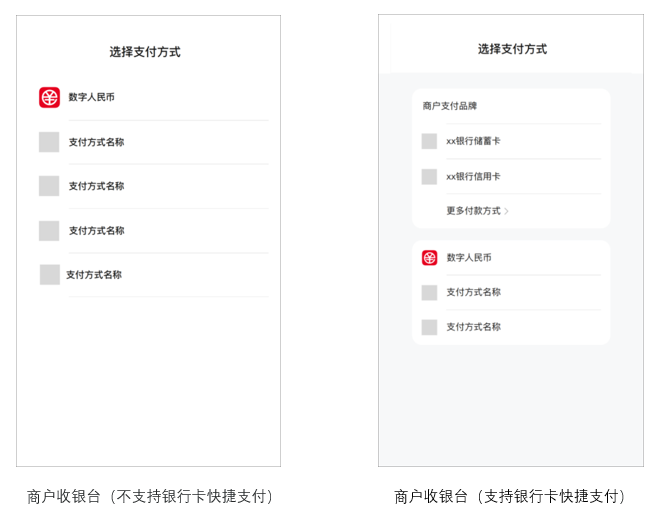661x519 pixels.
Task: Click the gray icon beside xx银行信用卡
Action: [x=429, y=177]
